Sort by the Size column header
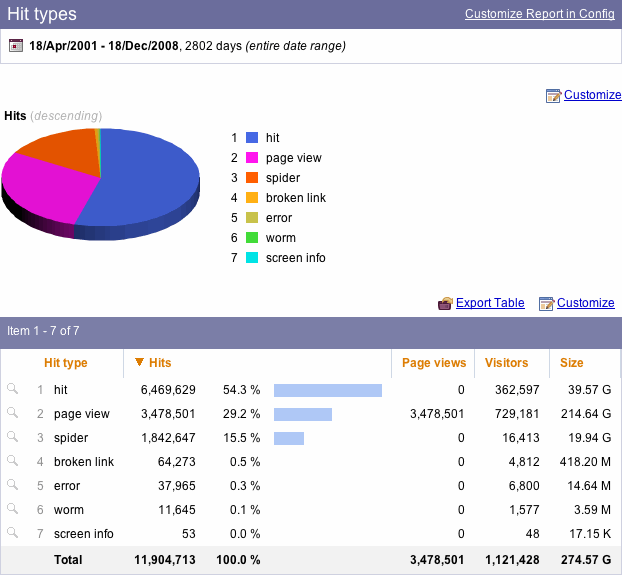This screenshot has height=575, width=622. pos(571,363)
